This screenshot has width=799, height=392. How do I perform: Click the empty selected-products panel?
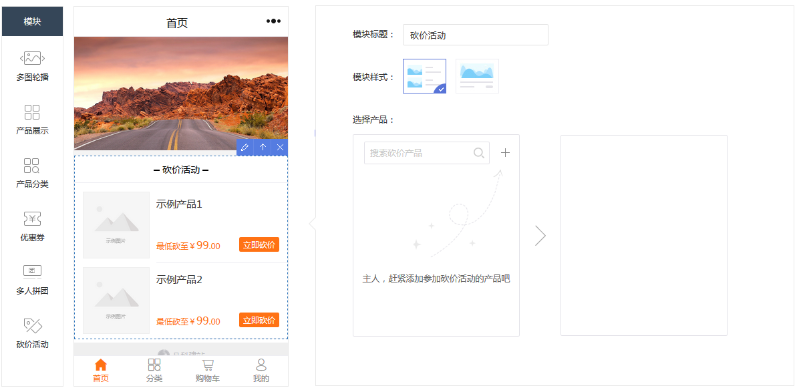coord(644,236)
